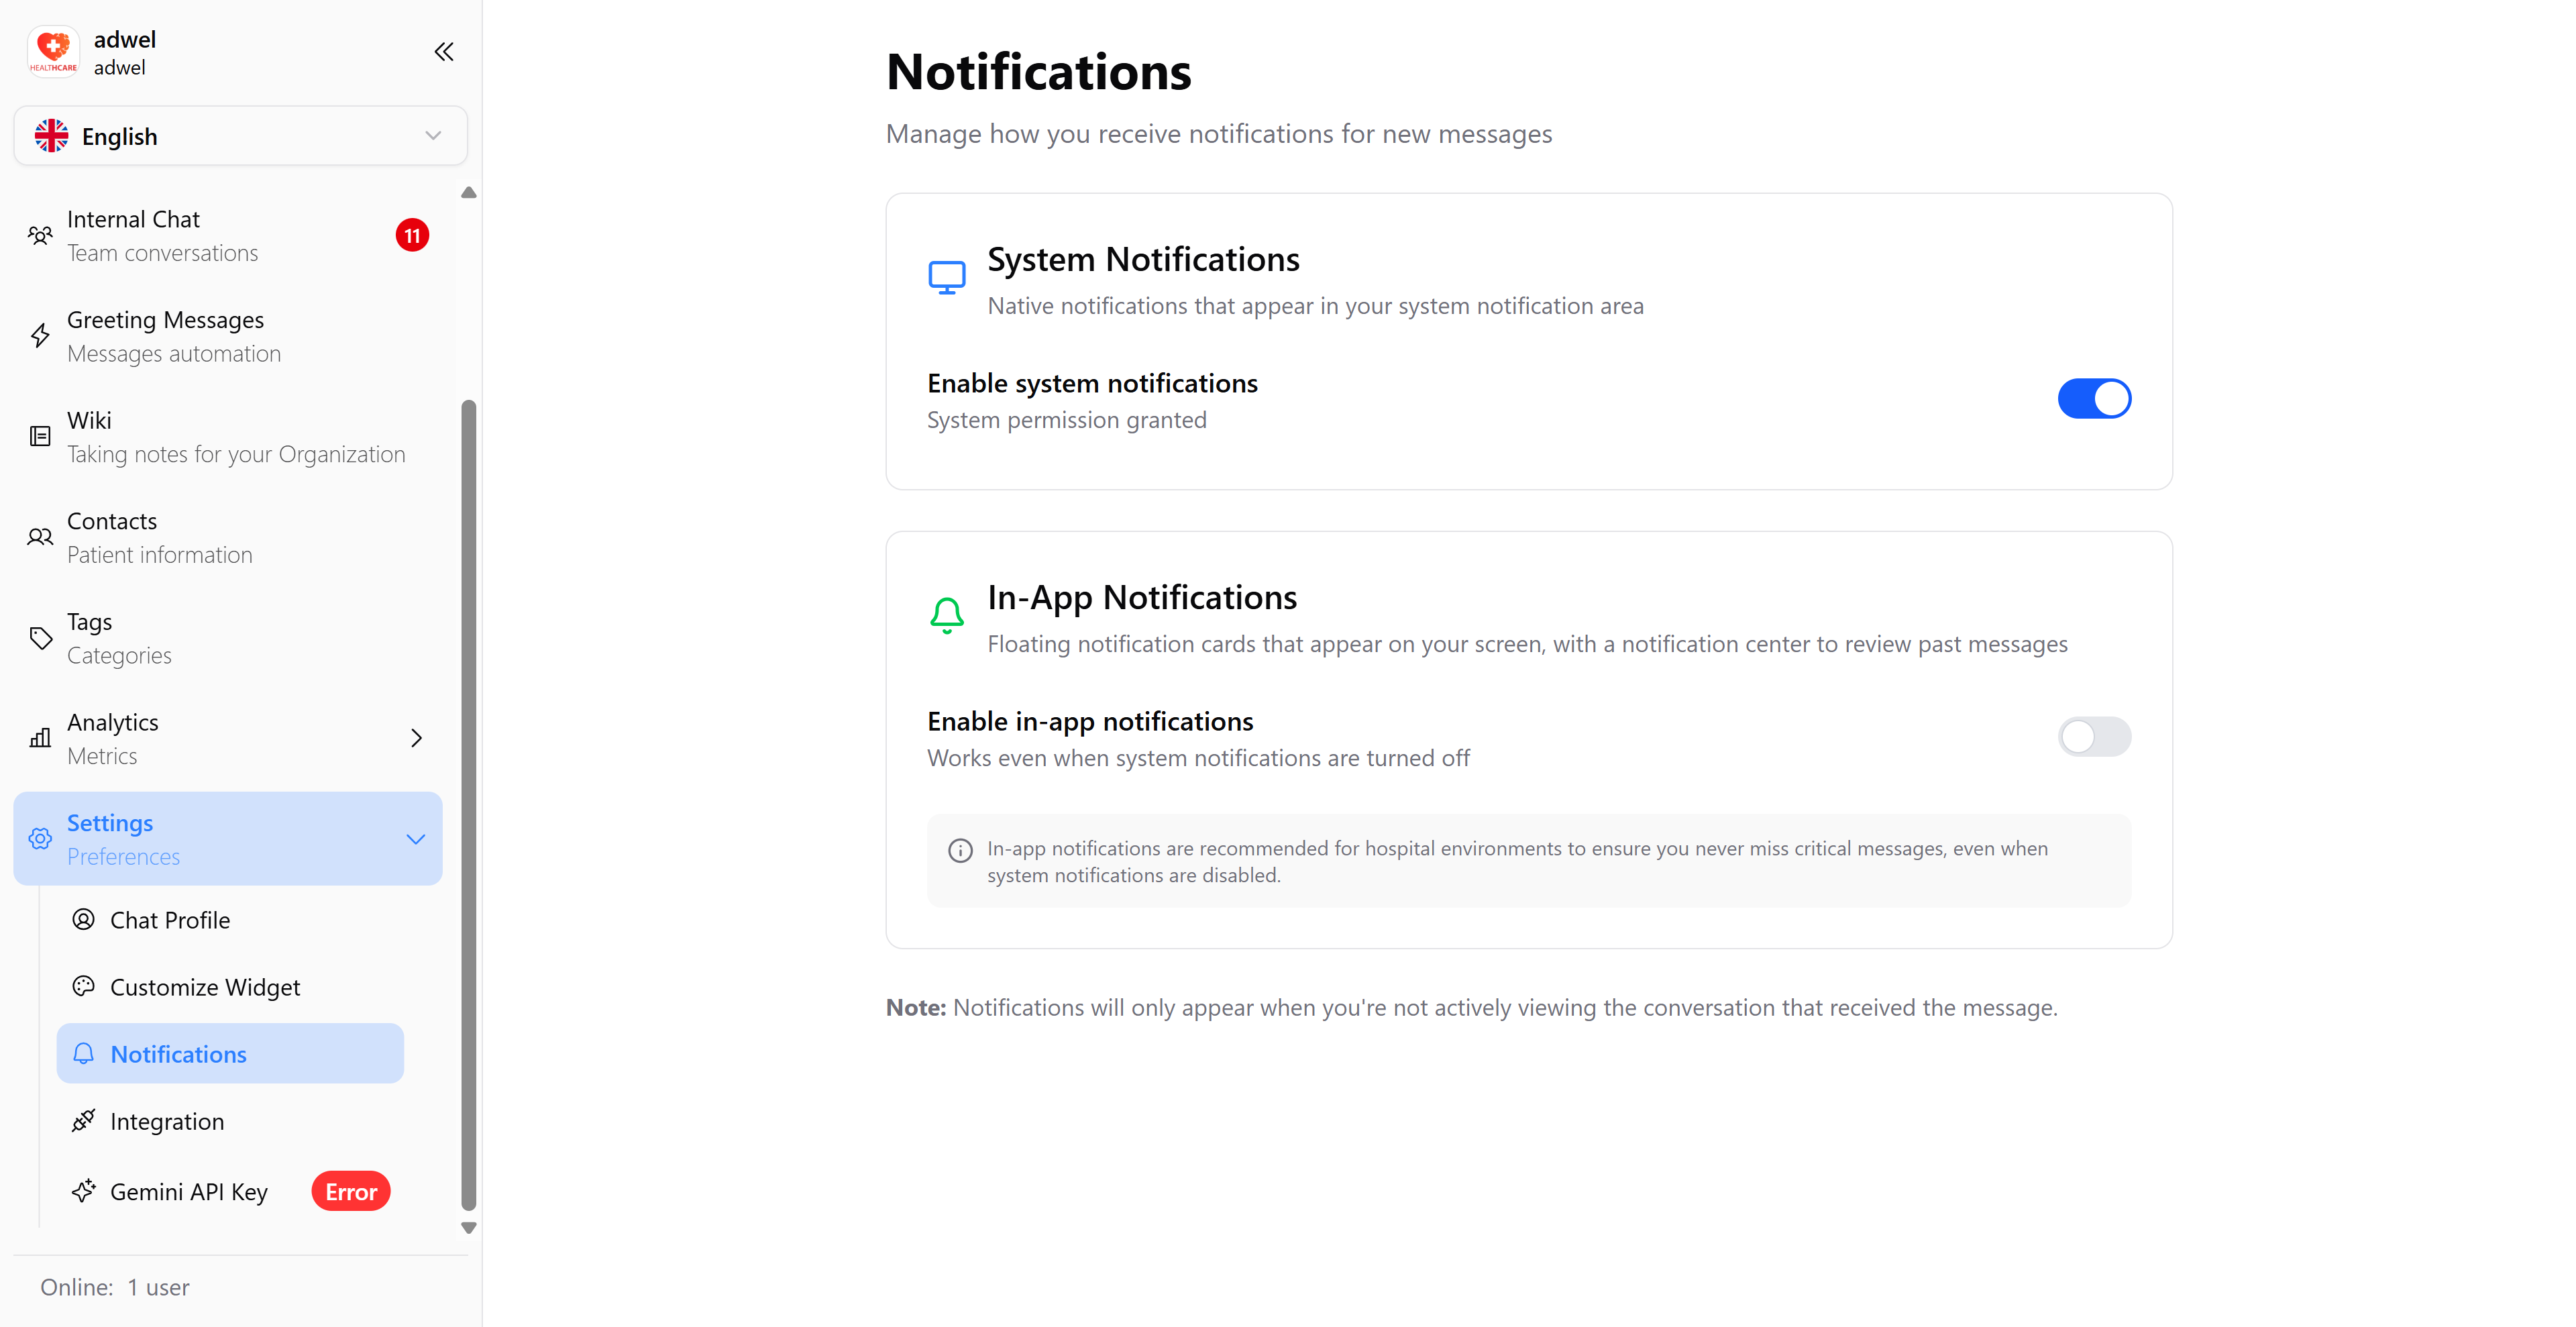Click the Analytics metrics icon
Screen dimensions: 2576x1327
(40, 738)
